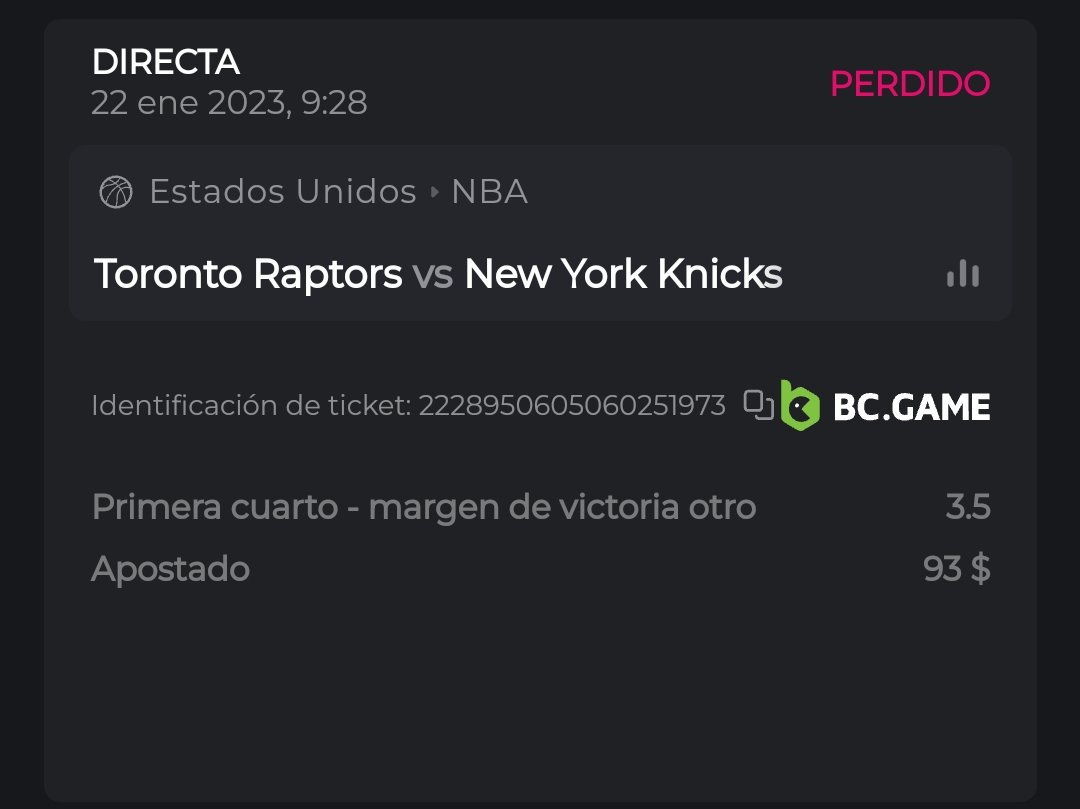Click the Toronto Raptors team name
Screen dimensions: 1080x809
248,274
